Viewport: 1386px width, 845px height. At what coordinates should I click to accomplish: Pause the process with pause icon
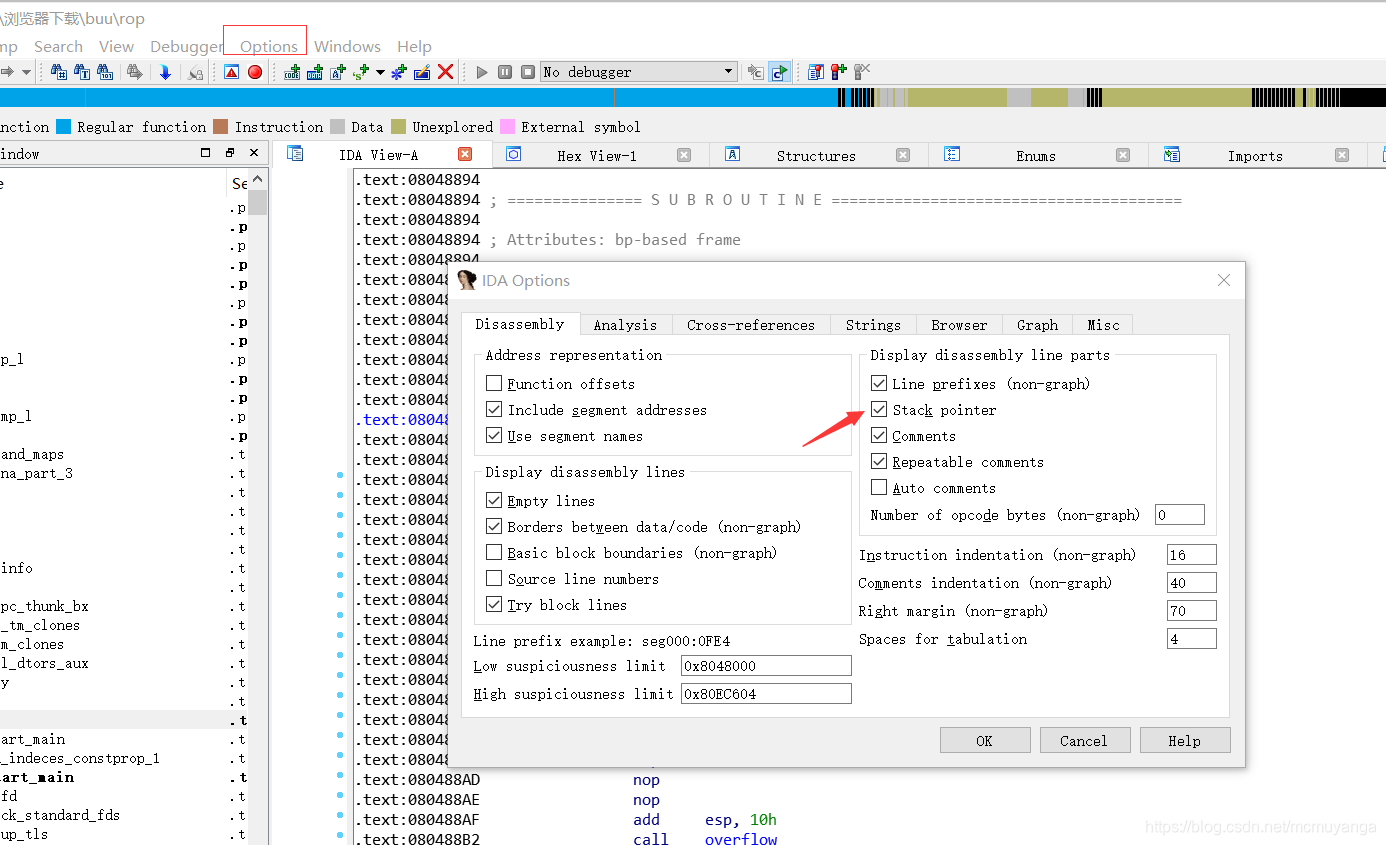[505, 72]
